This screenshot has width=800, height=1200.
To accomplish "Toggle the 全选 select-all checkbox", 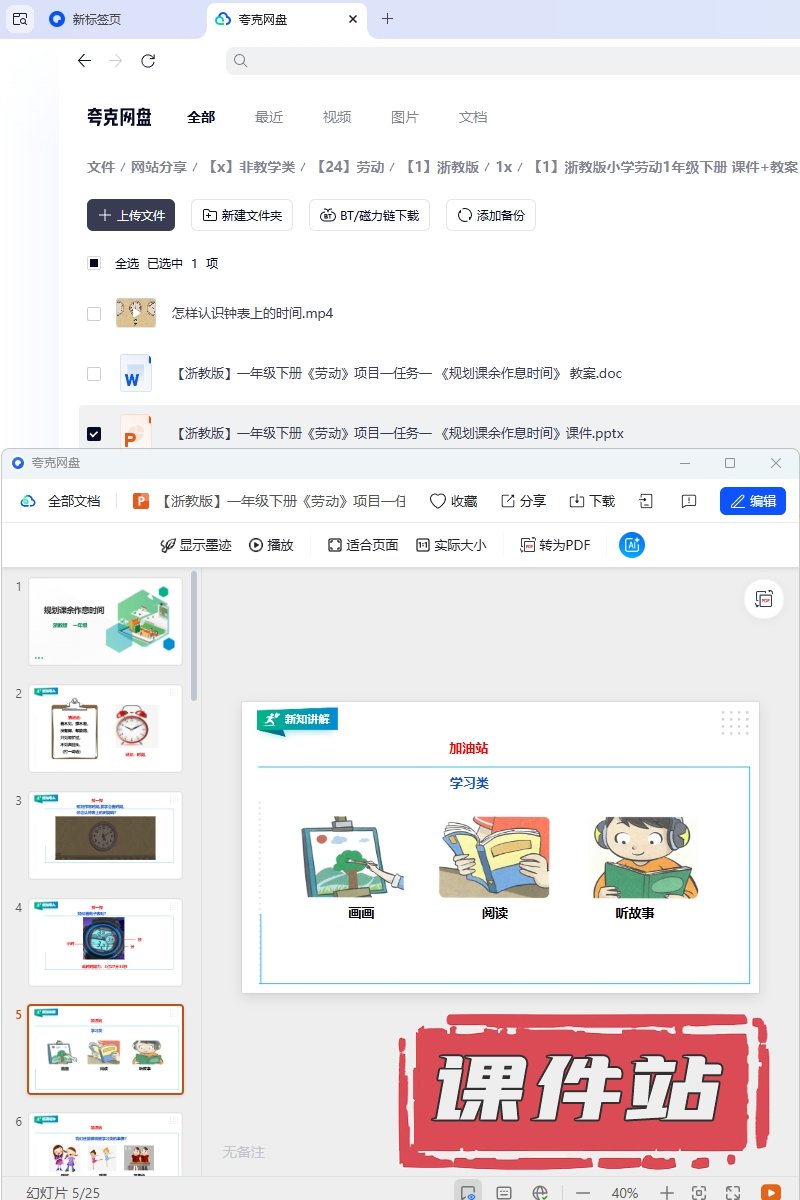I will coord(94,264).
